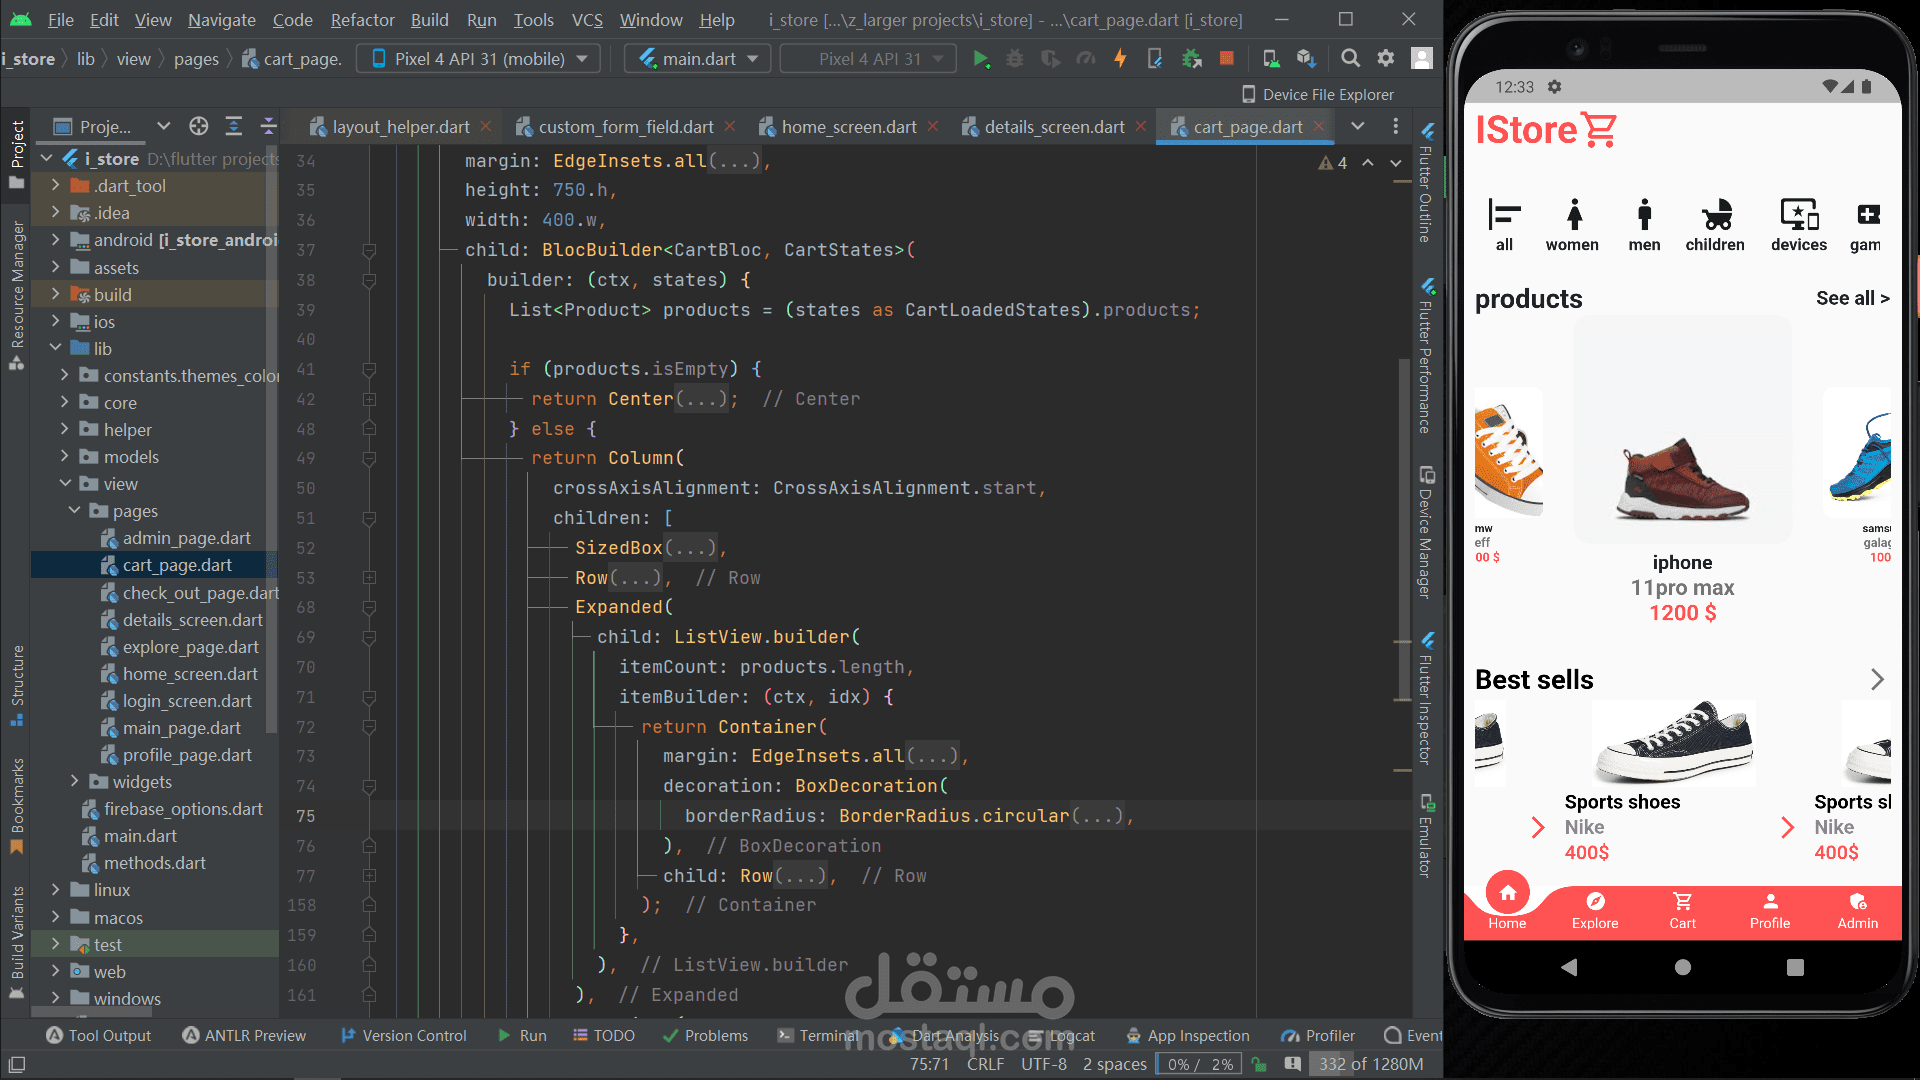Open the VCS menu
The width and height of the screenshot is (1920, 1080).
click(x=587, y=19)
